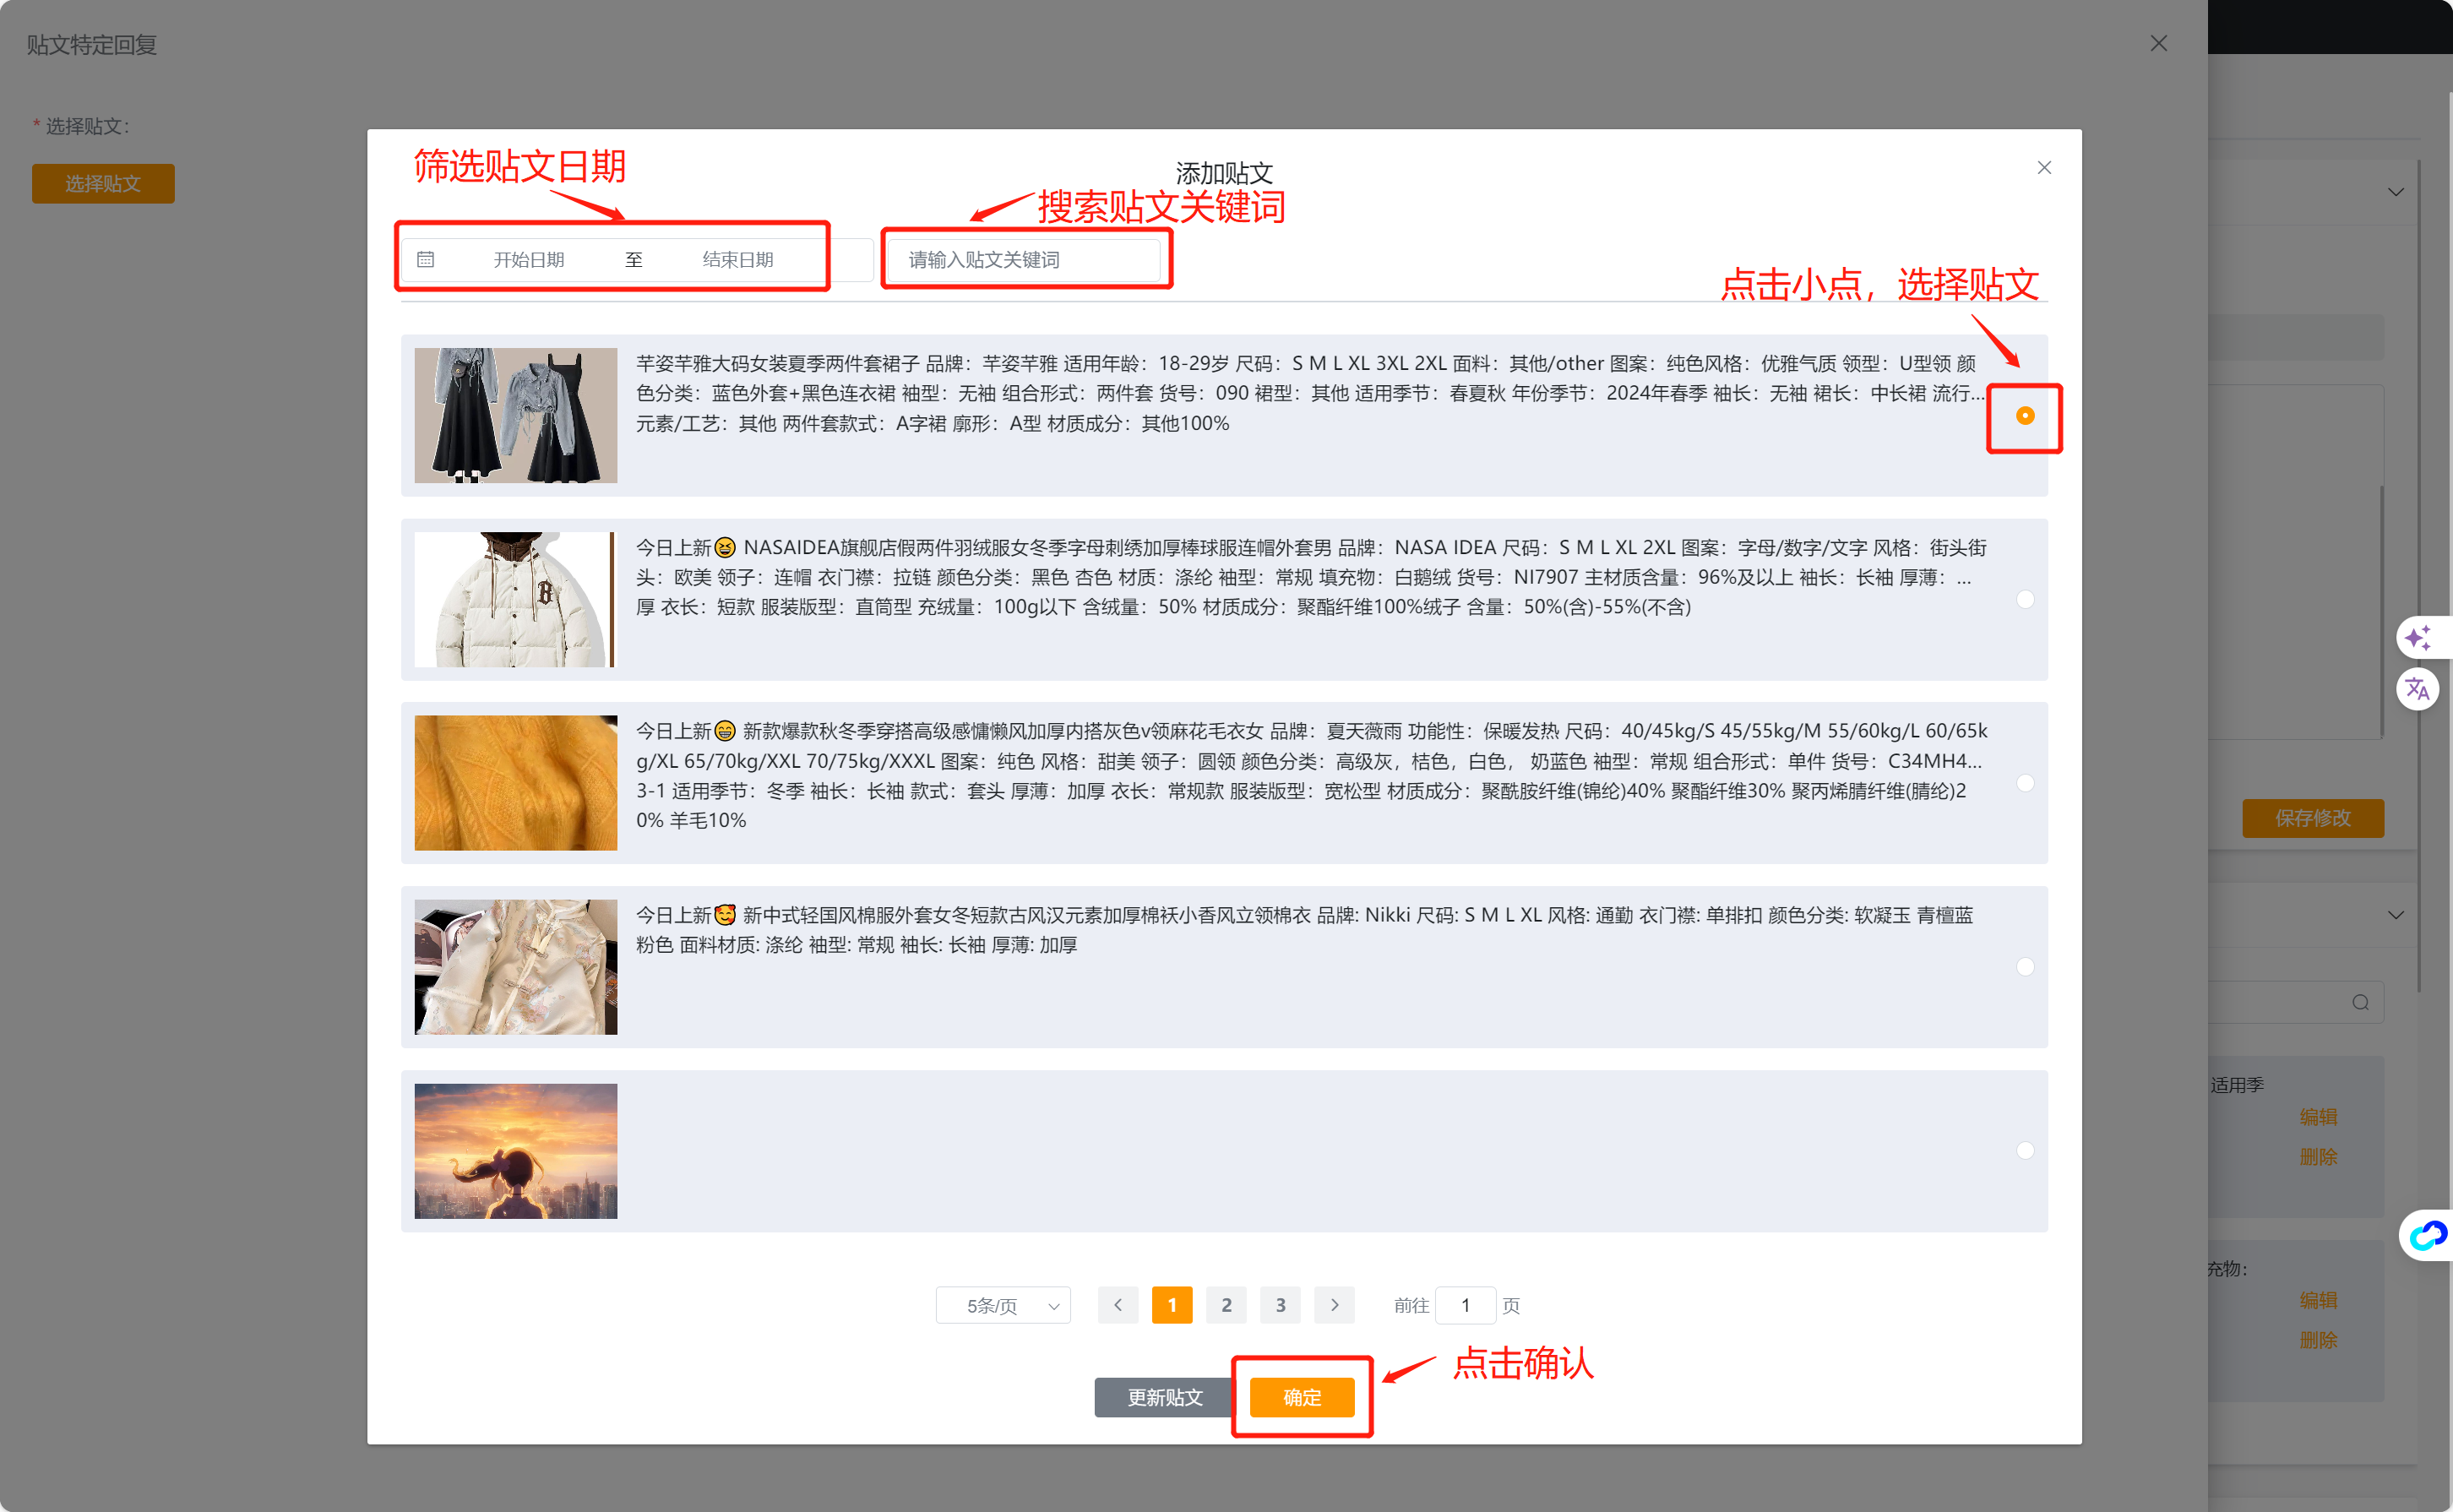Go to page 3 of the post list

click(x=1280, y=1305)
